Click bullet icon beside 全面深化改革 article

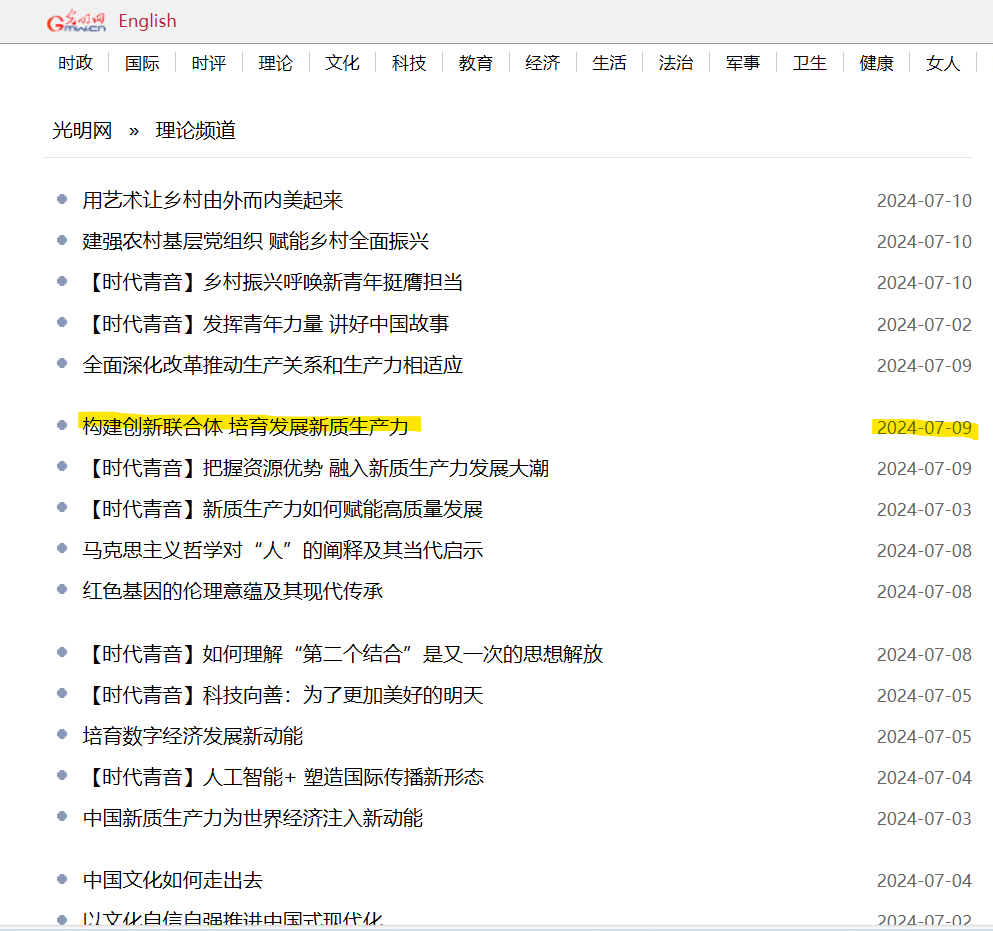tap(62, 364)
